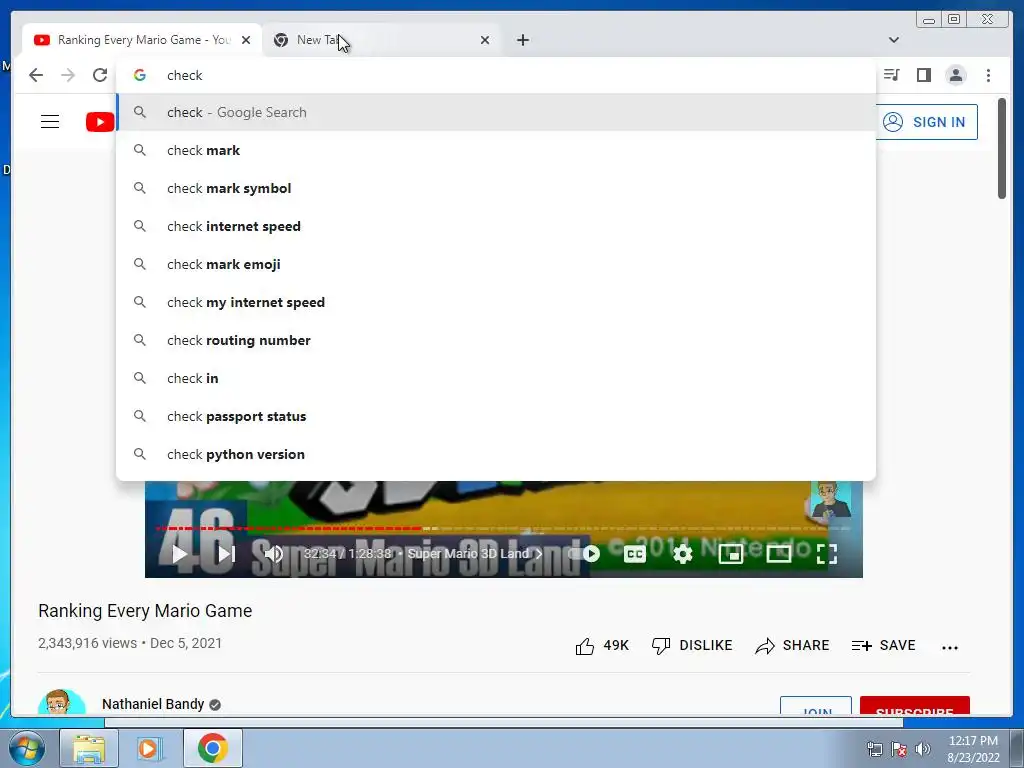Click SAVE to add to playlist
Image resolution: width=1024 pixels, height=768 pixels.
point(883,645)
